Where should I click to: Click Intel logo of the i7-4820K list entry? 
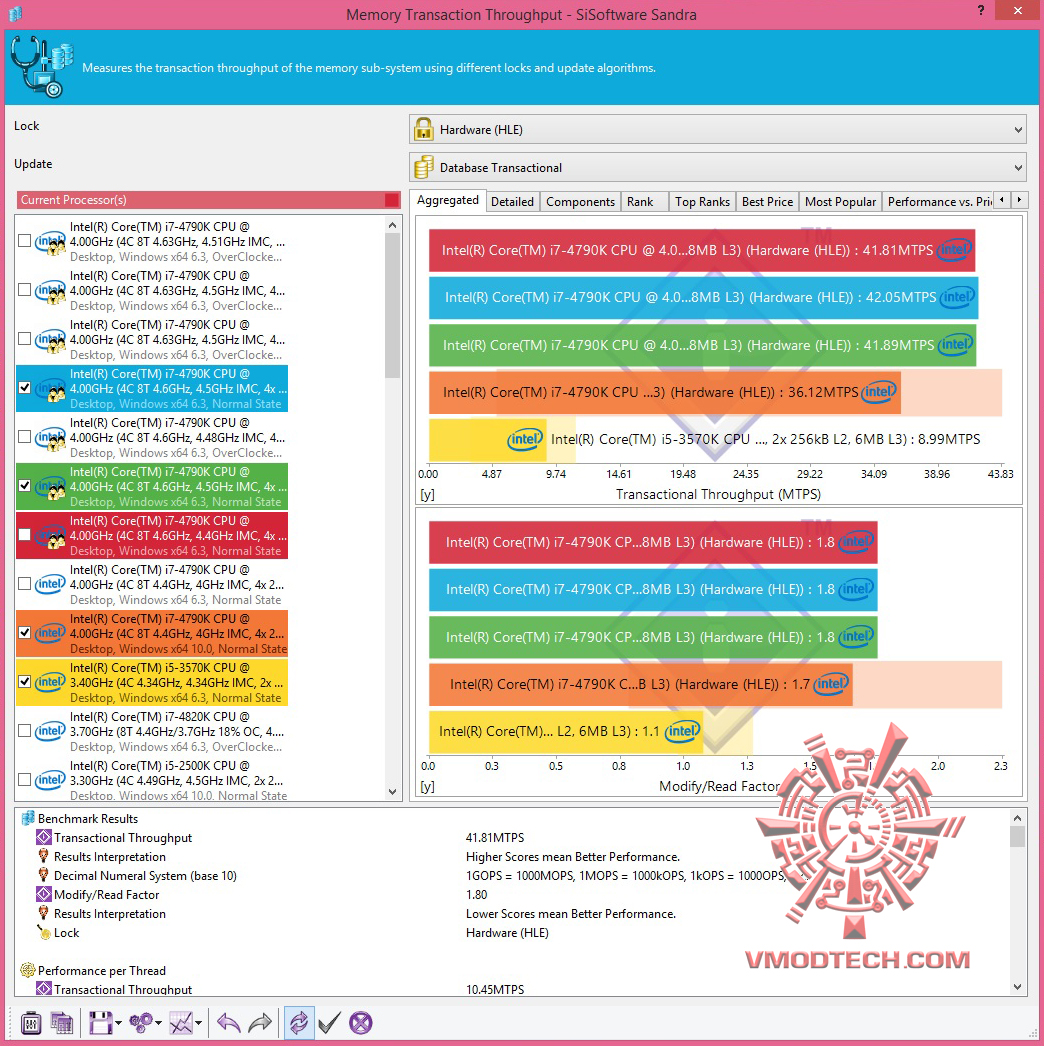[51, 731]
